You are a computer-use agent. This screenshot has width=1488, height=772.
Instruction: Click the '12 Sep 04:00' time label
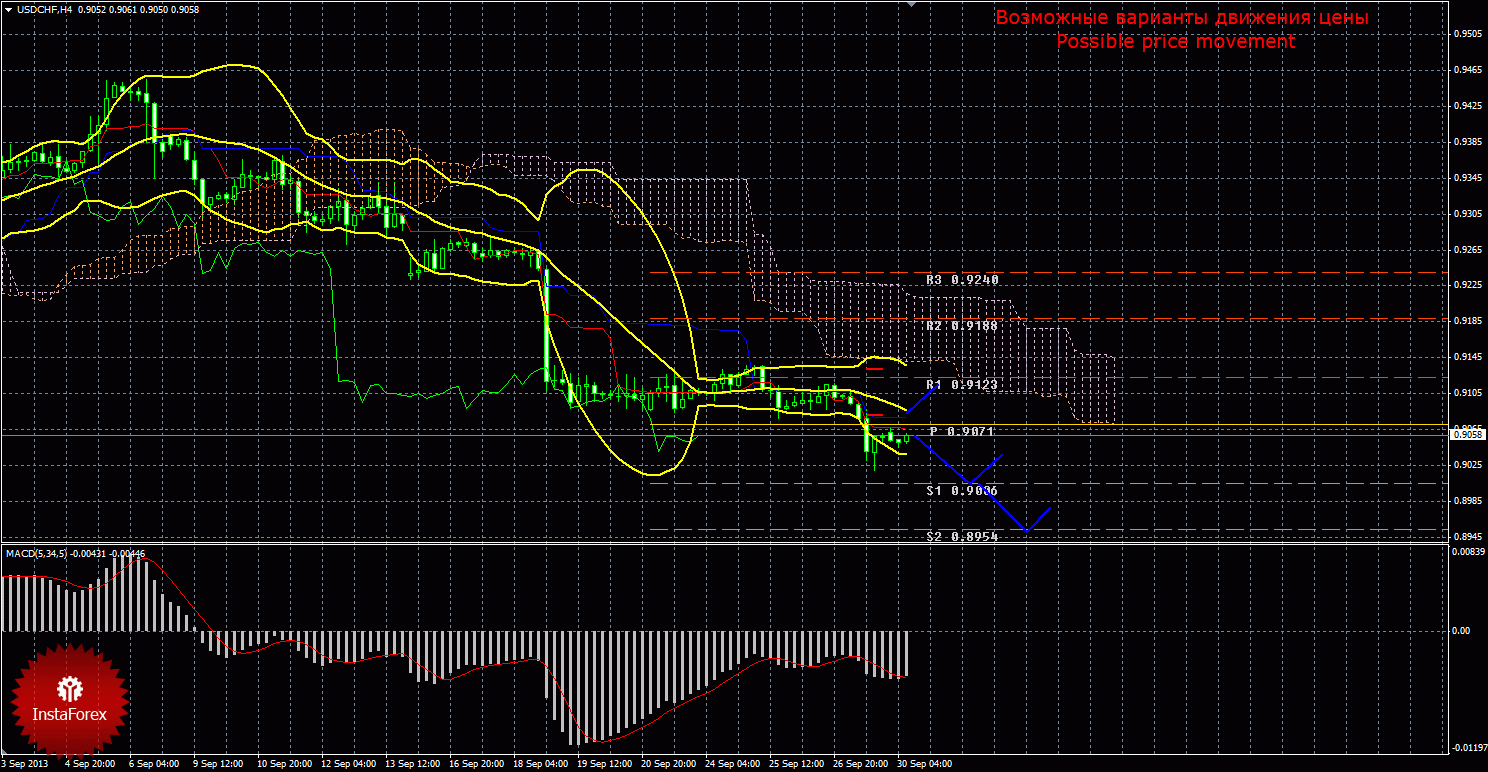click(x=347, y=764)
